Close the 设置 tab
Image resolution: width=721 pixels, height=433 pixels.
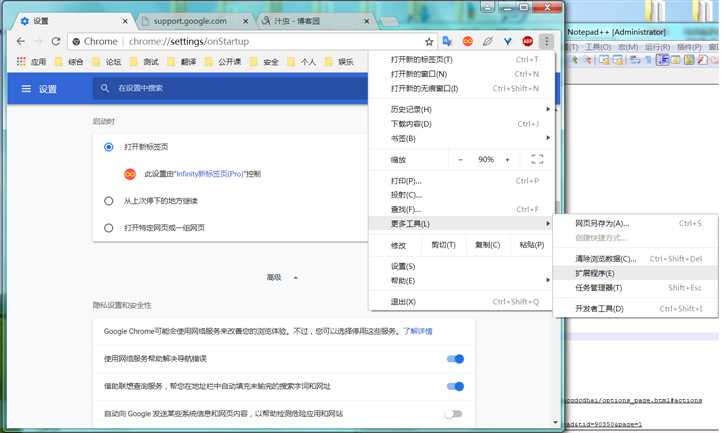tap(125, 21)
